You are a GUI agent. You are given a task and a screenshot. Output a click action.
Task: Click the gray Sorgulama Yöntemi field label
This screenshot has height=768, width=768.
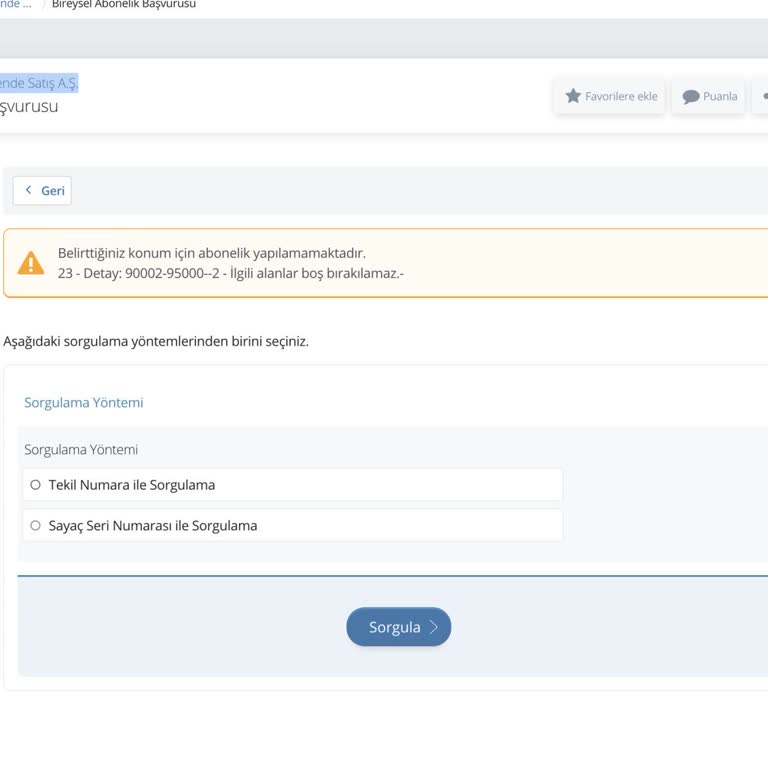[81, 450]
